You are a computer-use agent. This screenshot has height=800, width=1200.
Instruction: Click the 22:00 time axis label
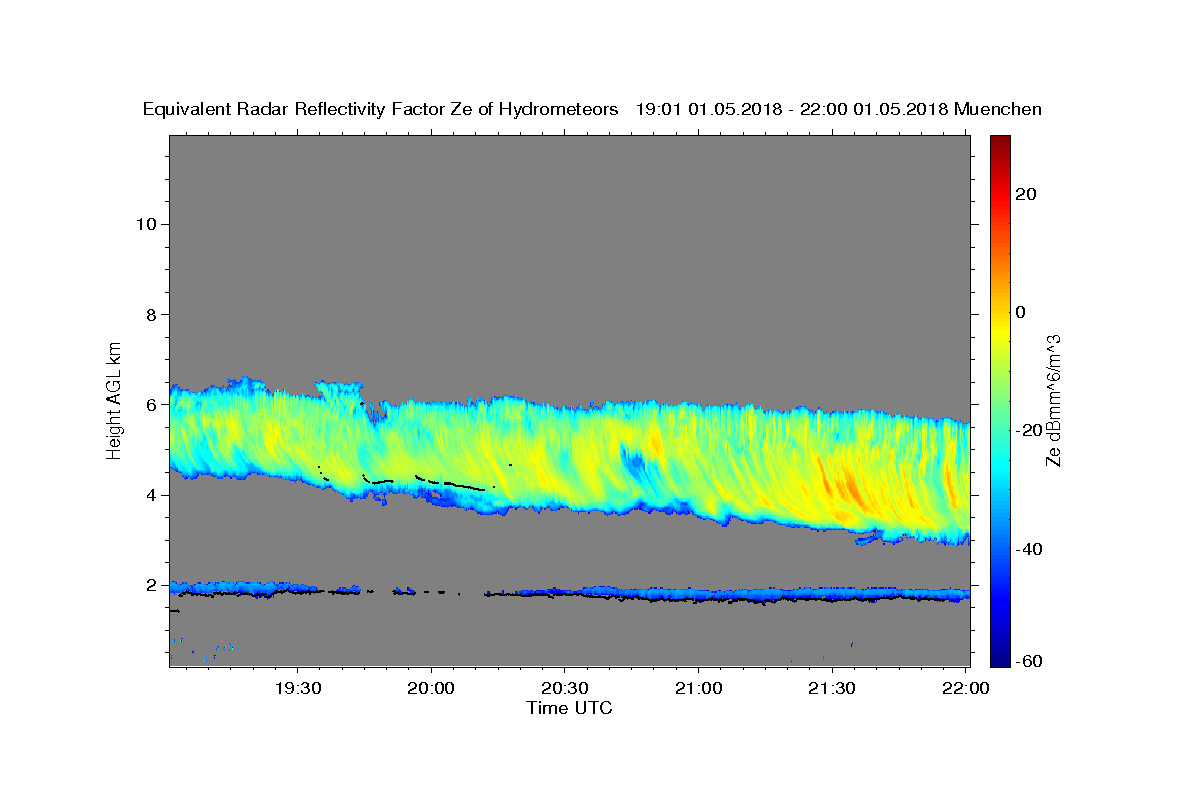[x=965, y=689]
